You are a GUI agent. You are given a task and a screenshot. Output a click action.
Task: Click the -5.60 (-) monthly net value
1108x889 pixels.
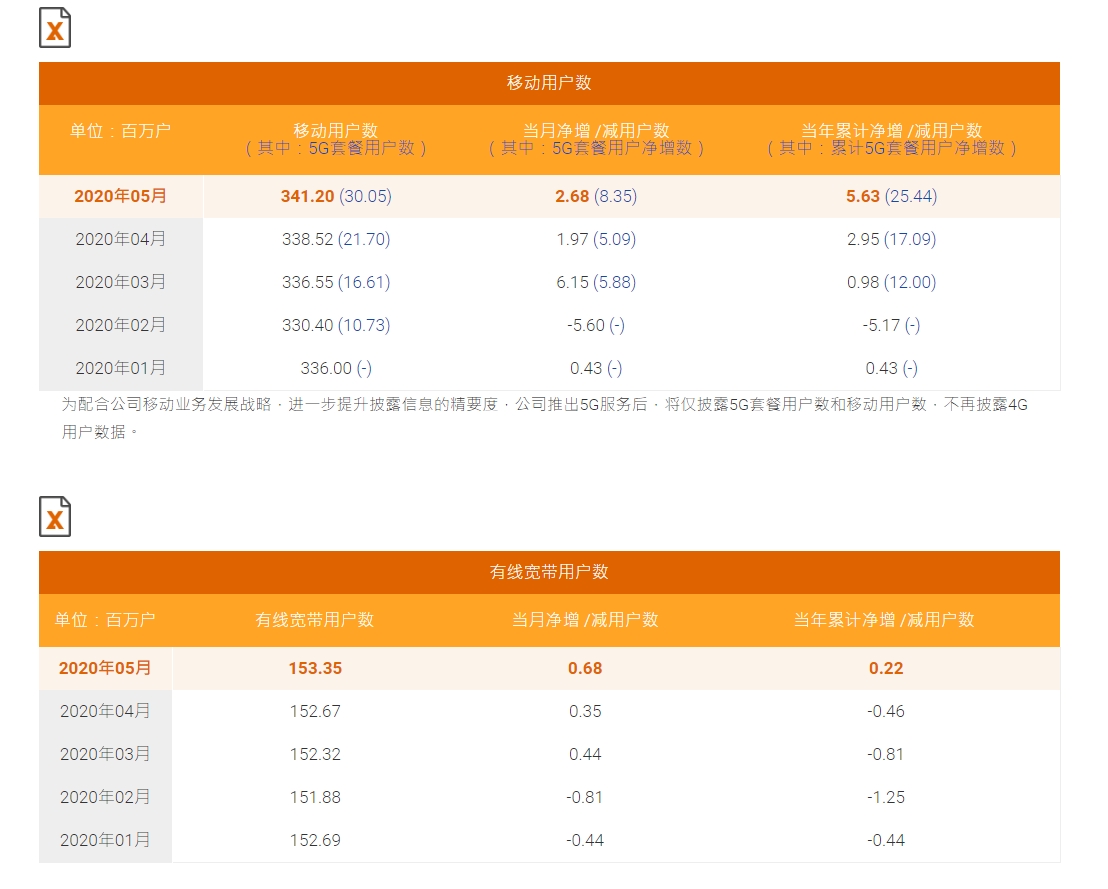tap(589, 325)
